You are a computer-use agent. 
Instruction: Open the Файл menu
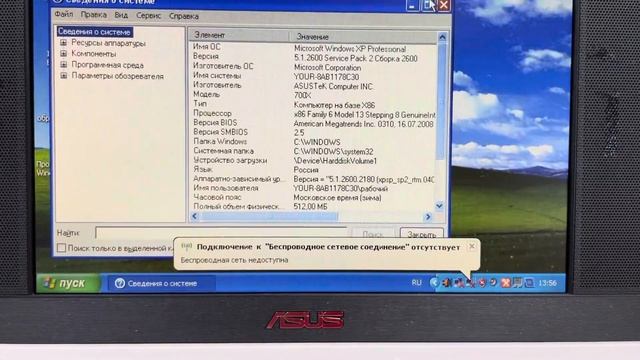[x=64, y=15]
